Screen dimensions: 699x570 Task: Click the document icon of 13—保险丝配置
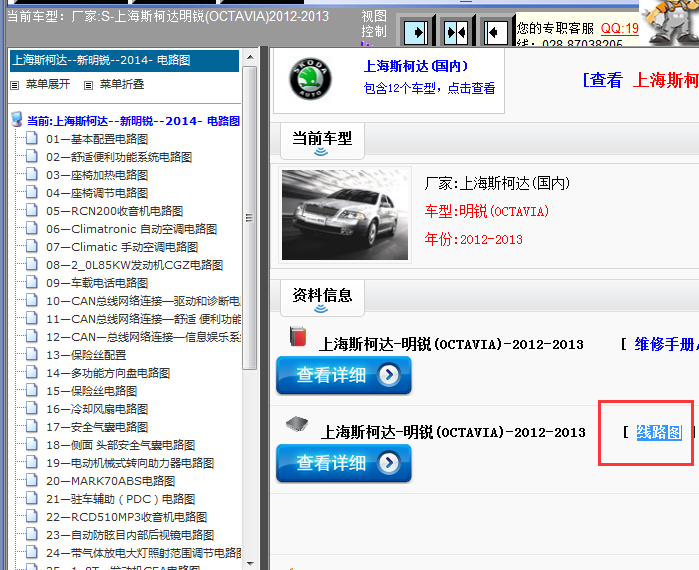click(x=32, y=354)
